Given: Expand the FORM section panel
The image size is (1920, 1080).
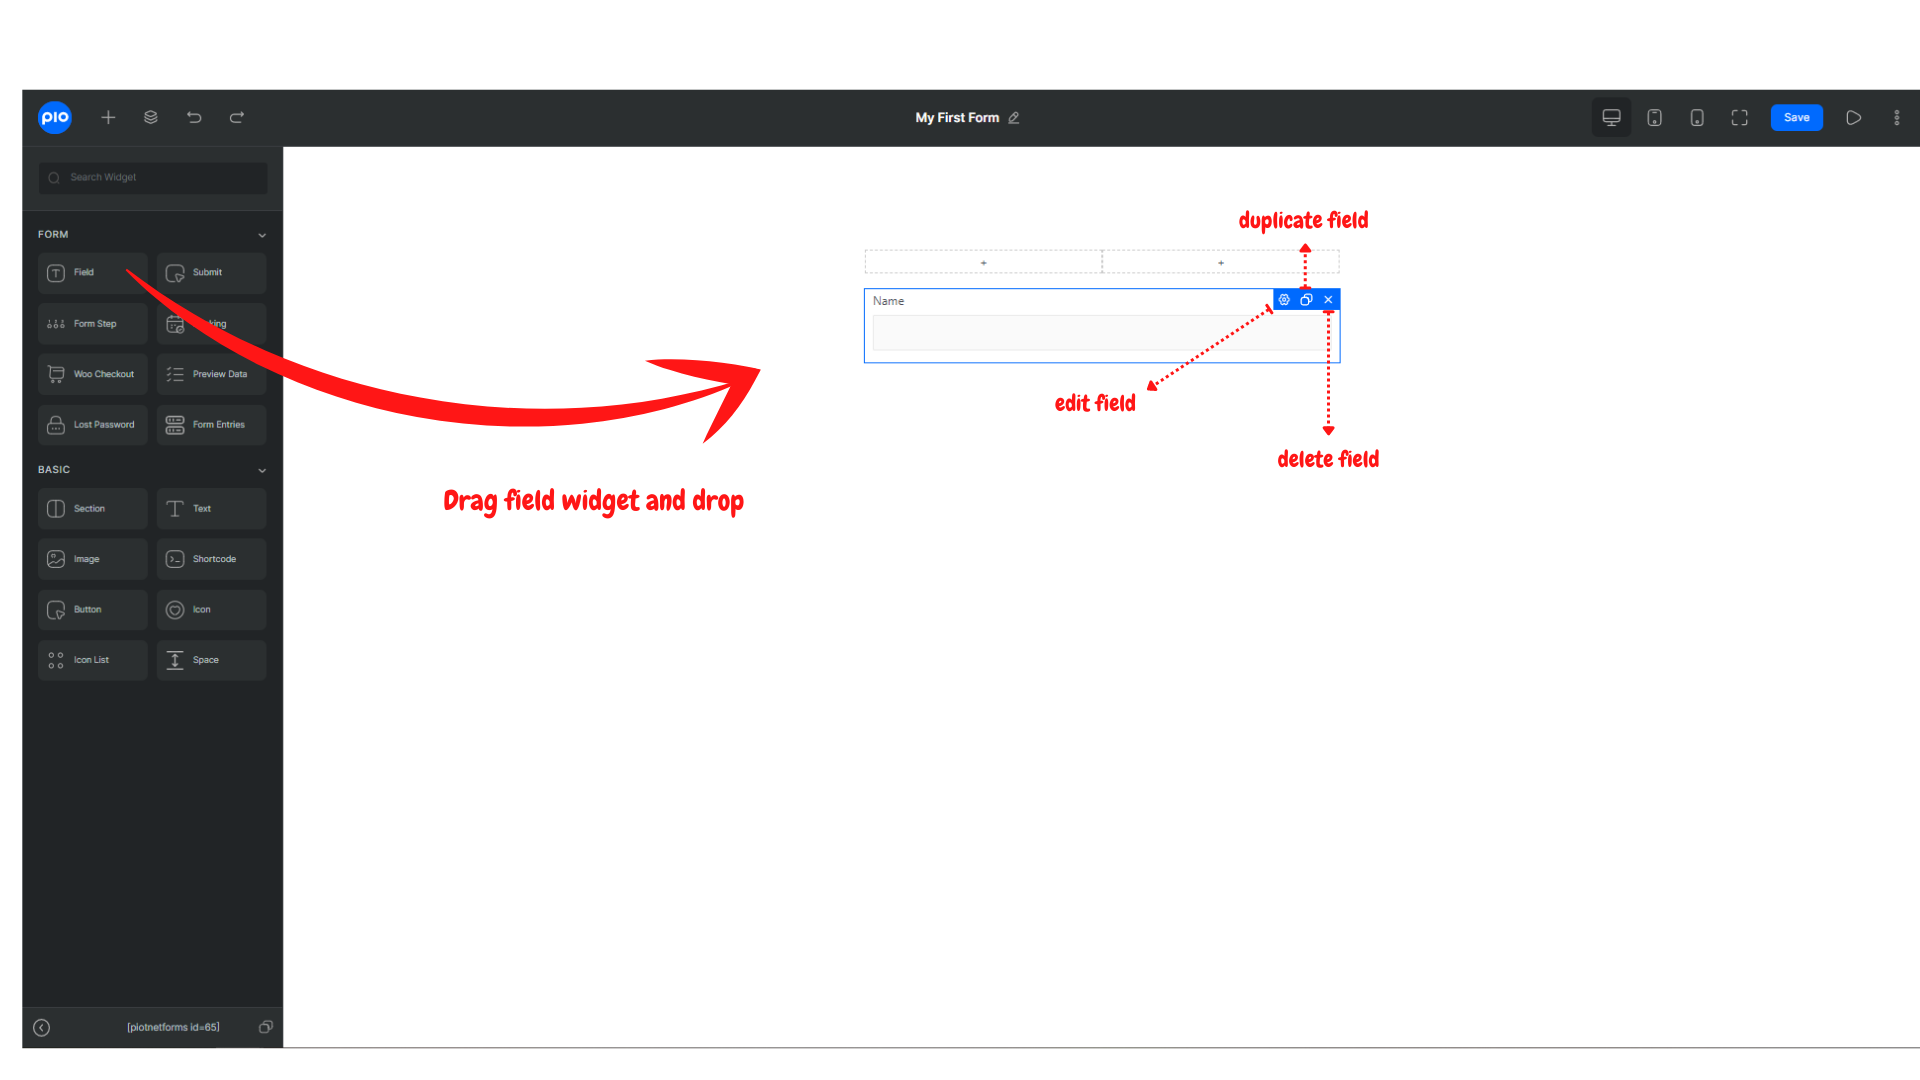Looking at the screenshot, I should pos(261,235).
